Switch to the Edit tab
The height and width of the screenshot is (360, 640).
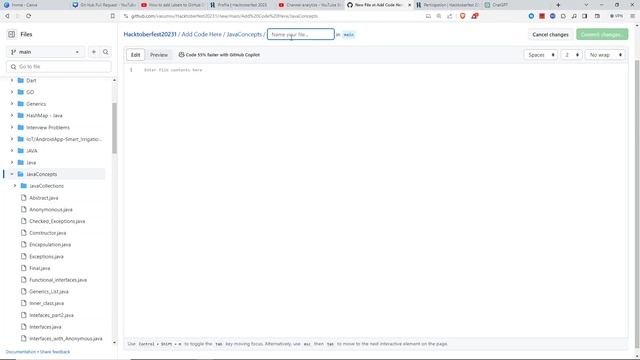(136, 55)
